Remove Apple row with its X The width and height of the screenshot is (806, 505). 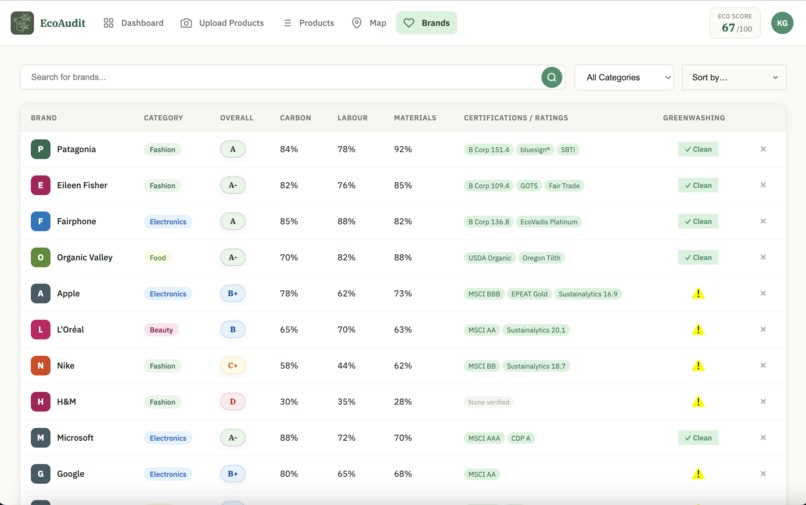point(763,293)
